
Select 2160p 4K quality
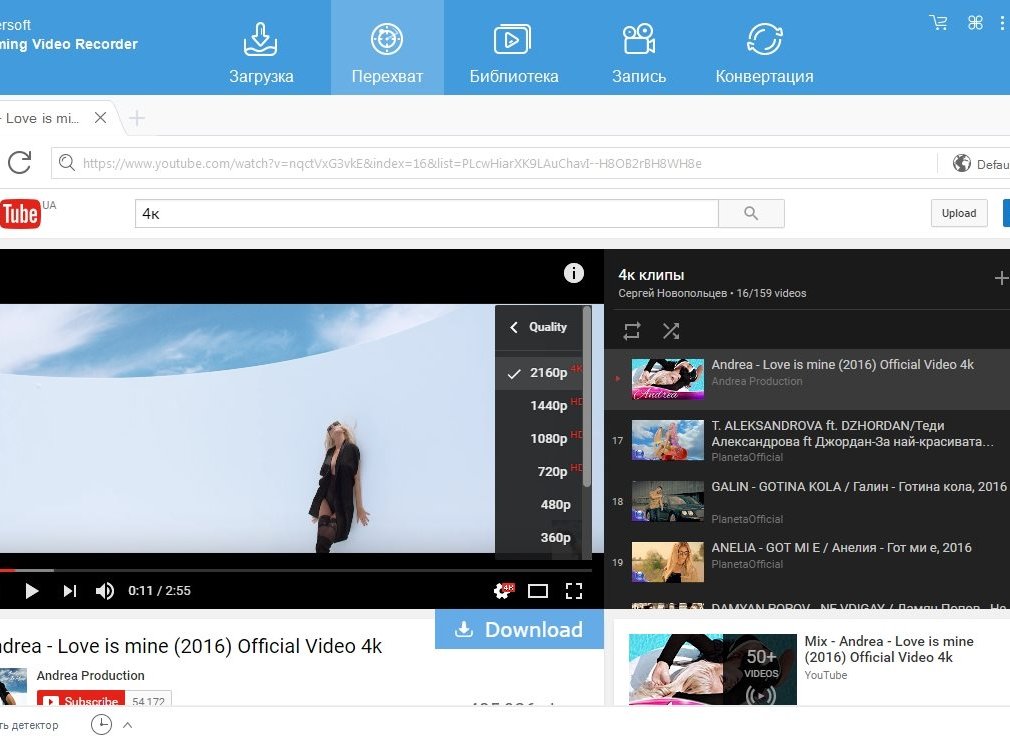click(x=539, y=373)
